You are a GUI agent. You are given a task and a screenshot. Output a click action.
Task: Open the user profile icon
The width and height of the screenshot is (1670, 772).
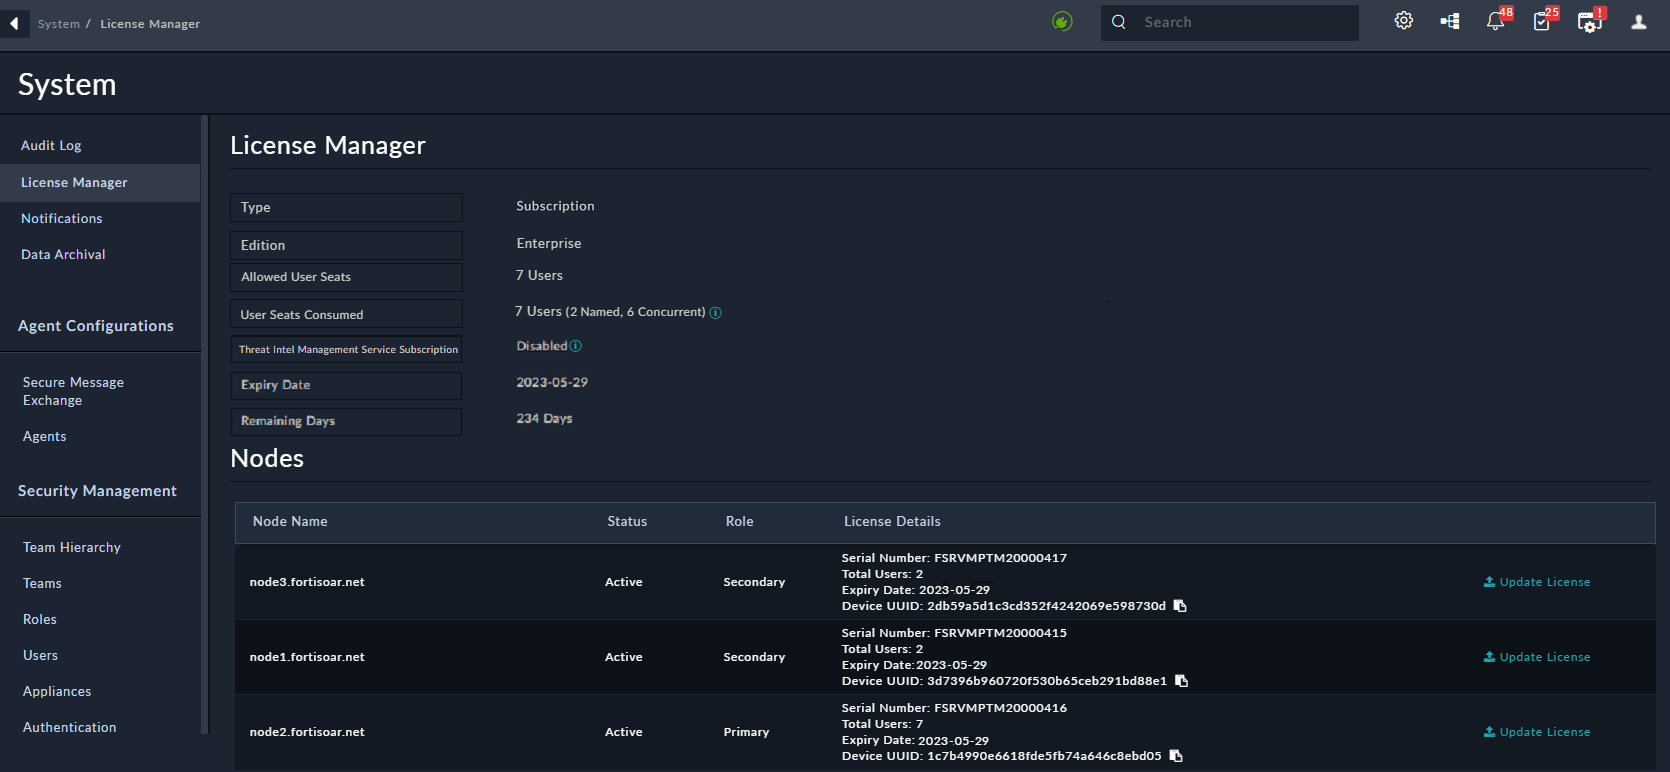(x=1638, y=22)
